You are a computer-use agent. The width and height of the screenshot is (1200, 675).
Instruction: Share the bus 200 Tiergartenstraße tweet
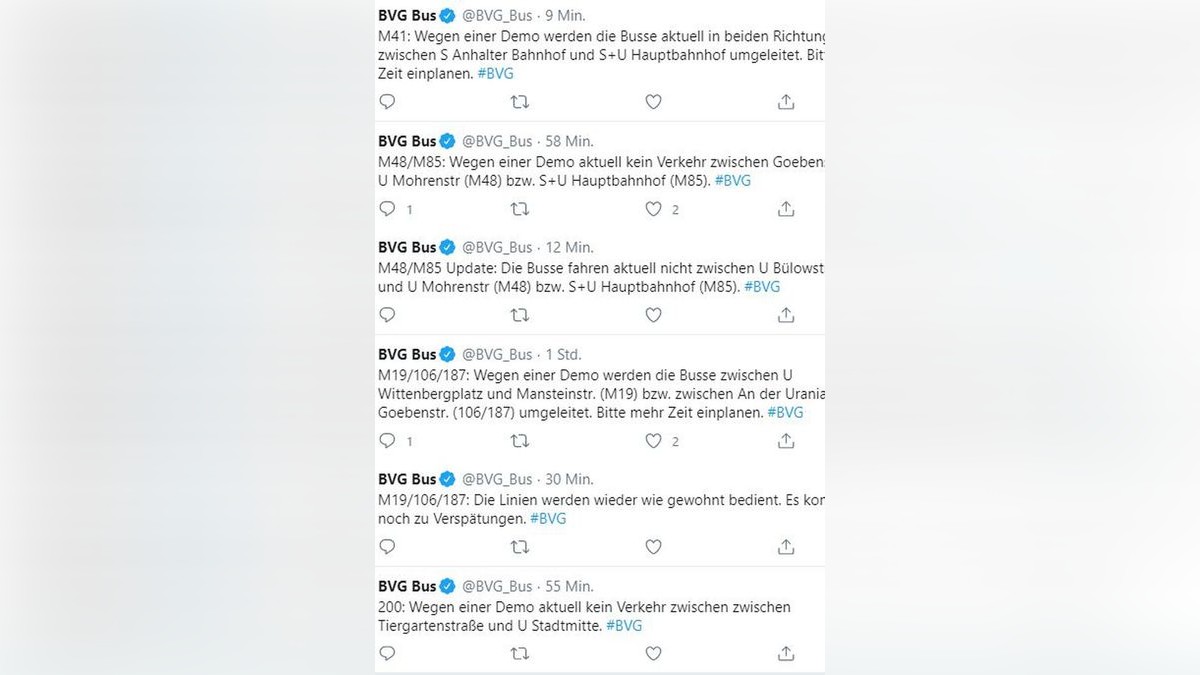(786, 654)
